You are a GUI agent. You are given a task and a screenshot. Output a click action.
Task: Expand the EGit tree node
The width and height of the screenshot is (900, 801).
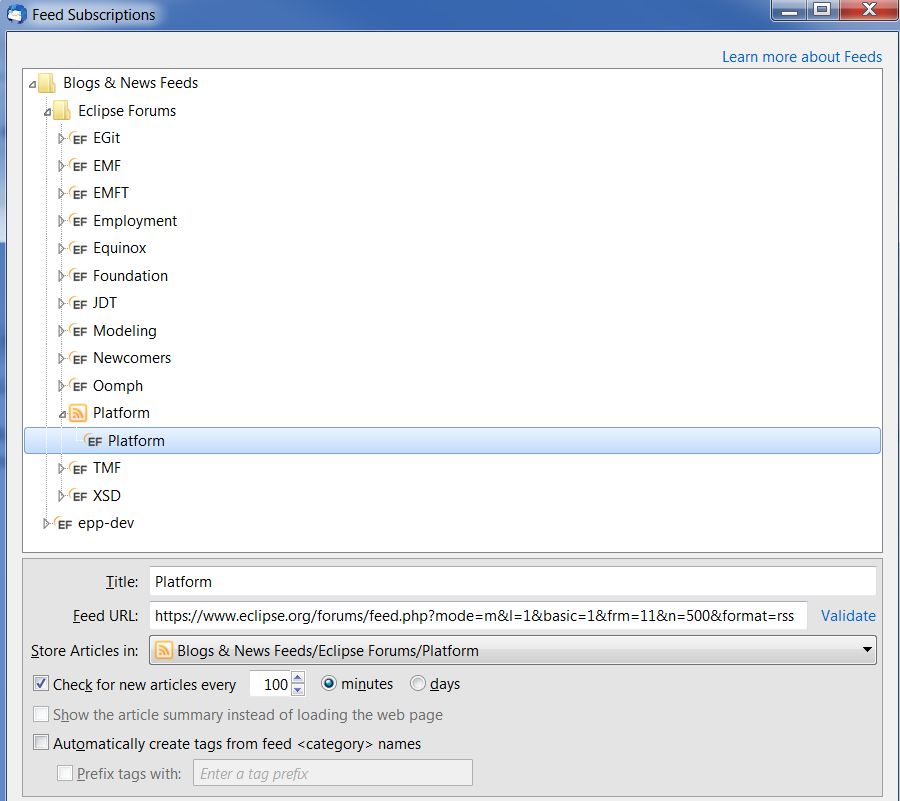61,138
